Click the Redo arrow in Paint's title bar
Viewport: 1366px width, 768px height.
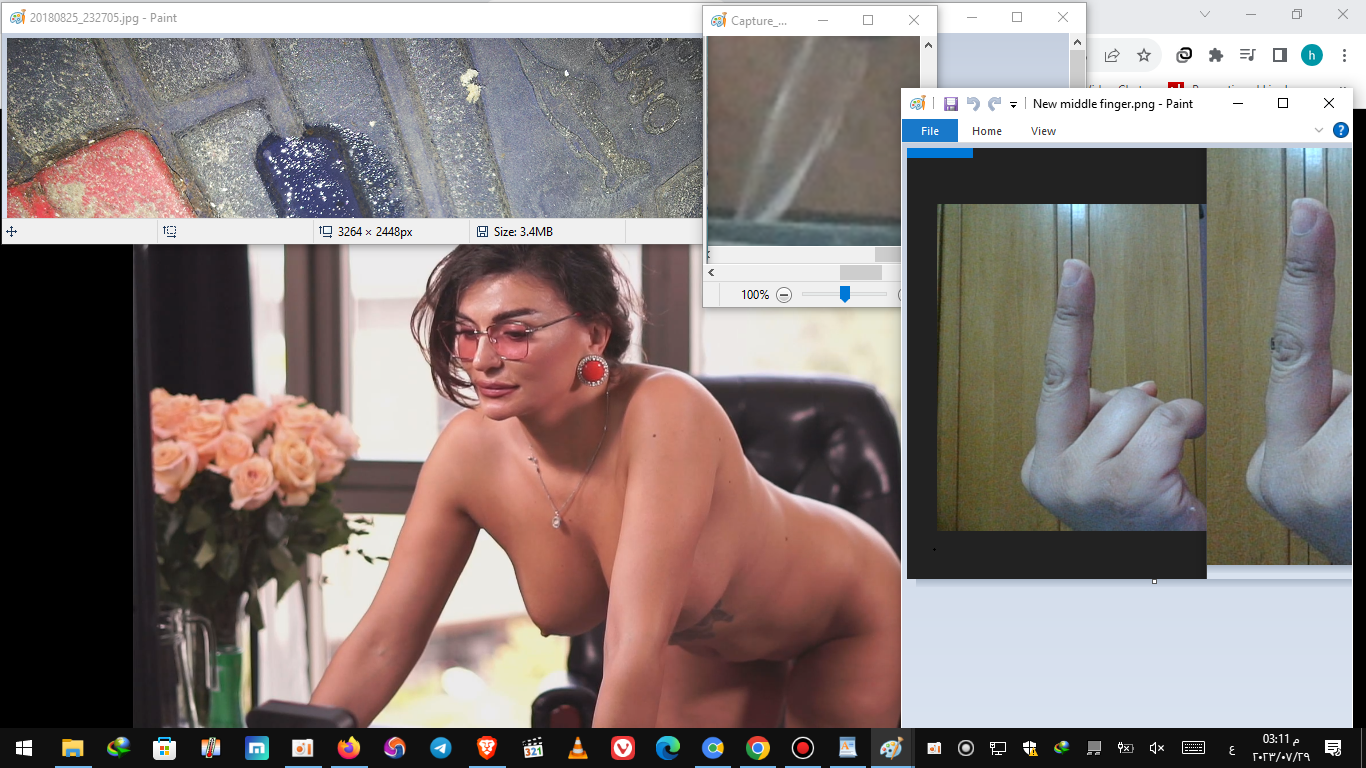[994, 104]
